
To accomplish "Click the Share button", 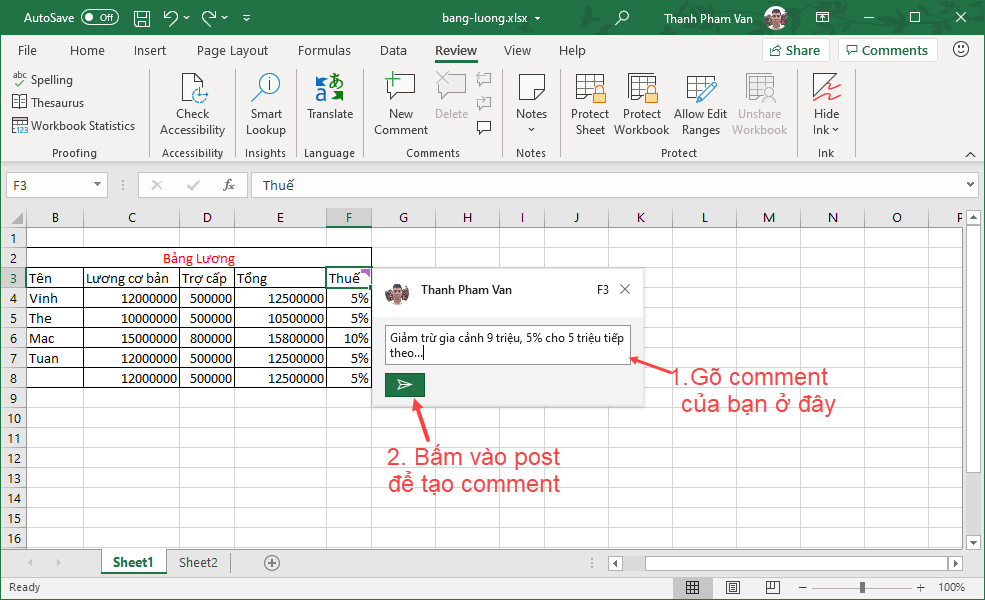I will (795, 50).
